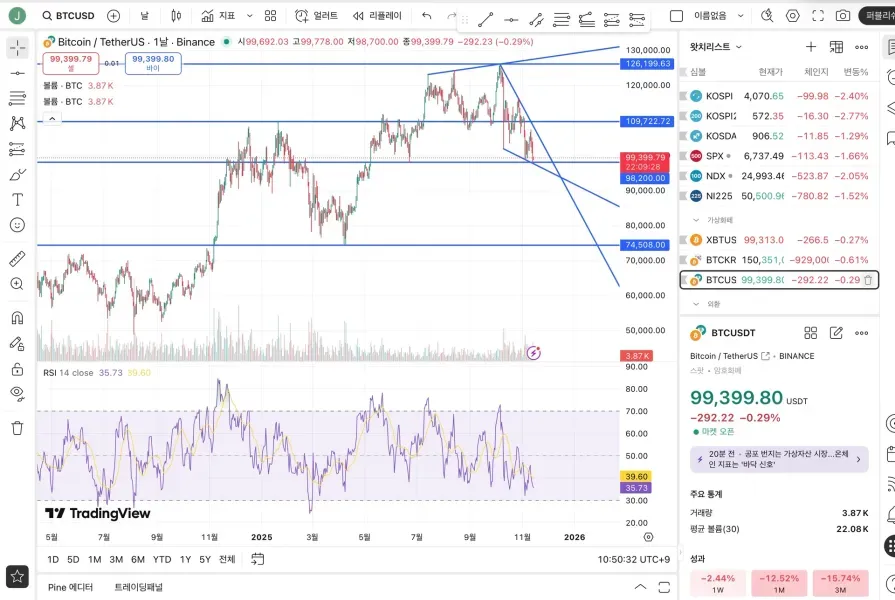Click the 126,199.63 price level label
895x600 pixels.
pos(647,63)
